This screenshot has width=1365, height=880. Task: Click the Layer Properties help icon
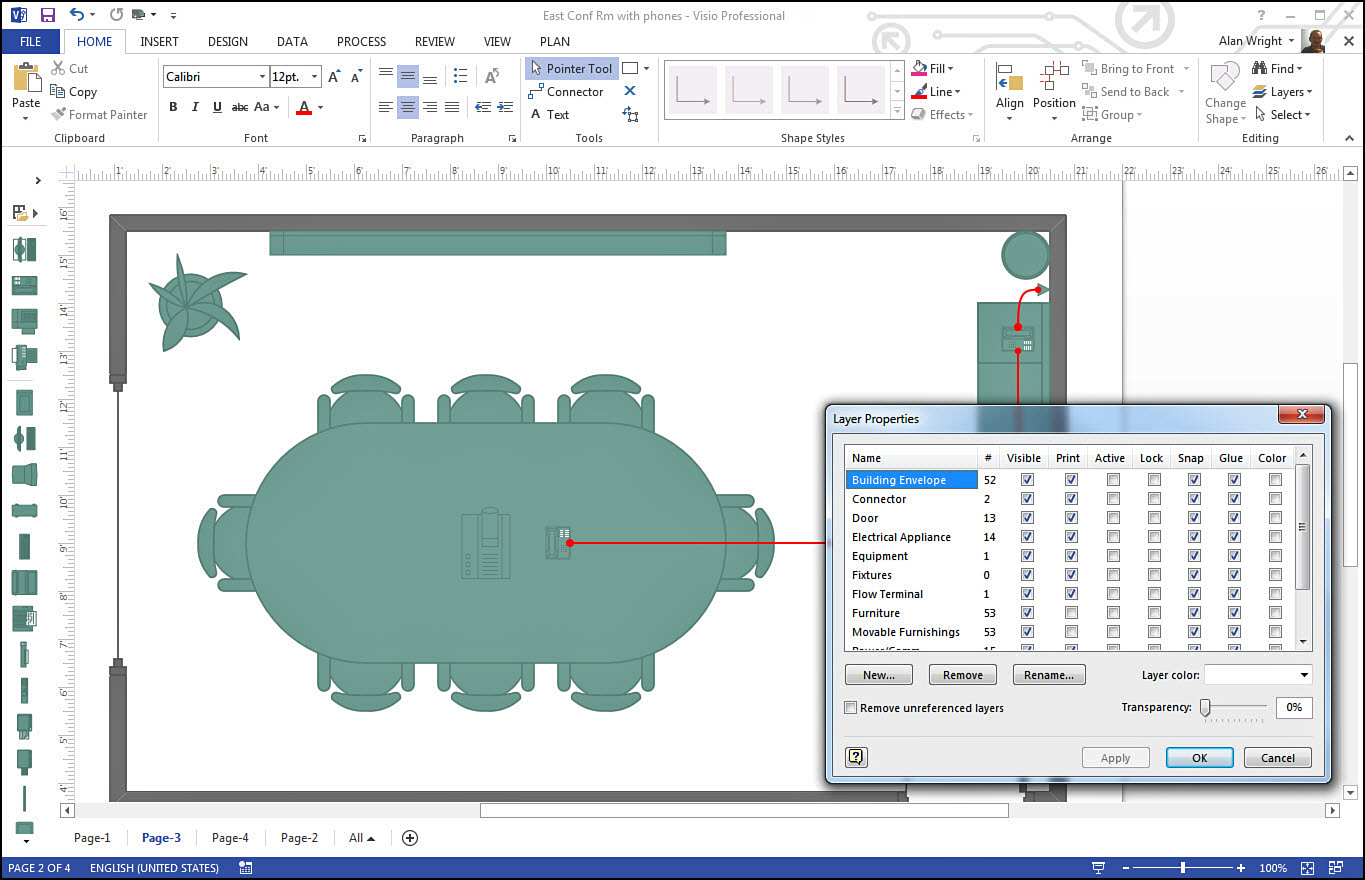click(856, 757)
